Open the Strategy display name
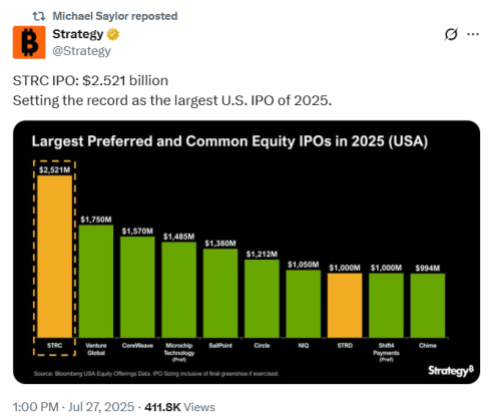This screenshot has height=420, width=494. tap(78, 34)
